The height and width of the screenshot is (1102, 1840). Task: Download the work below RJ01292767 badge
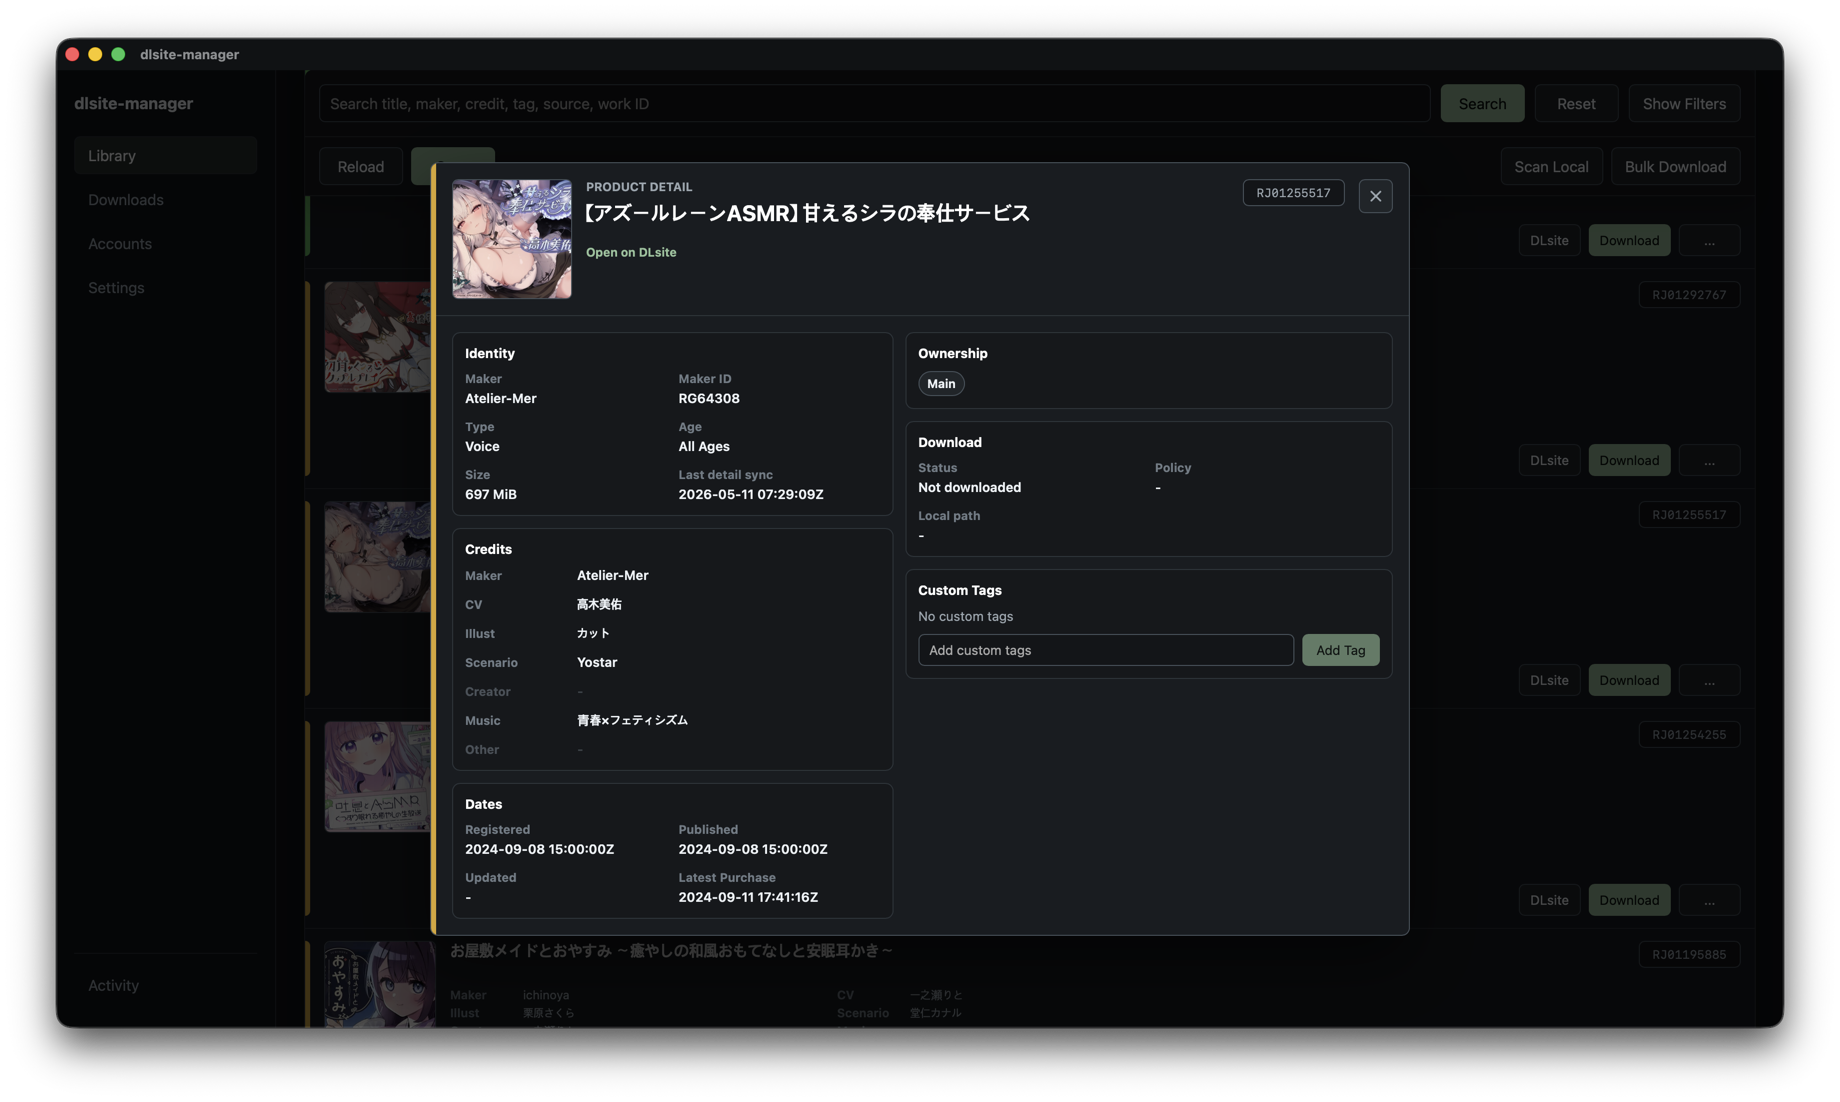[x=1629, y=460]
